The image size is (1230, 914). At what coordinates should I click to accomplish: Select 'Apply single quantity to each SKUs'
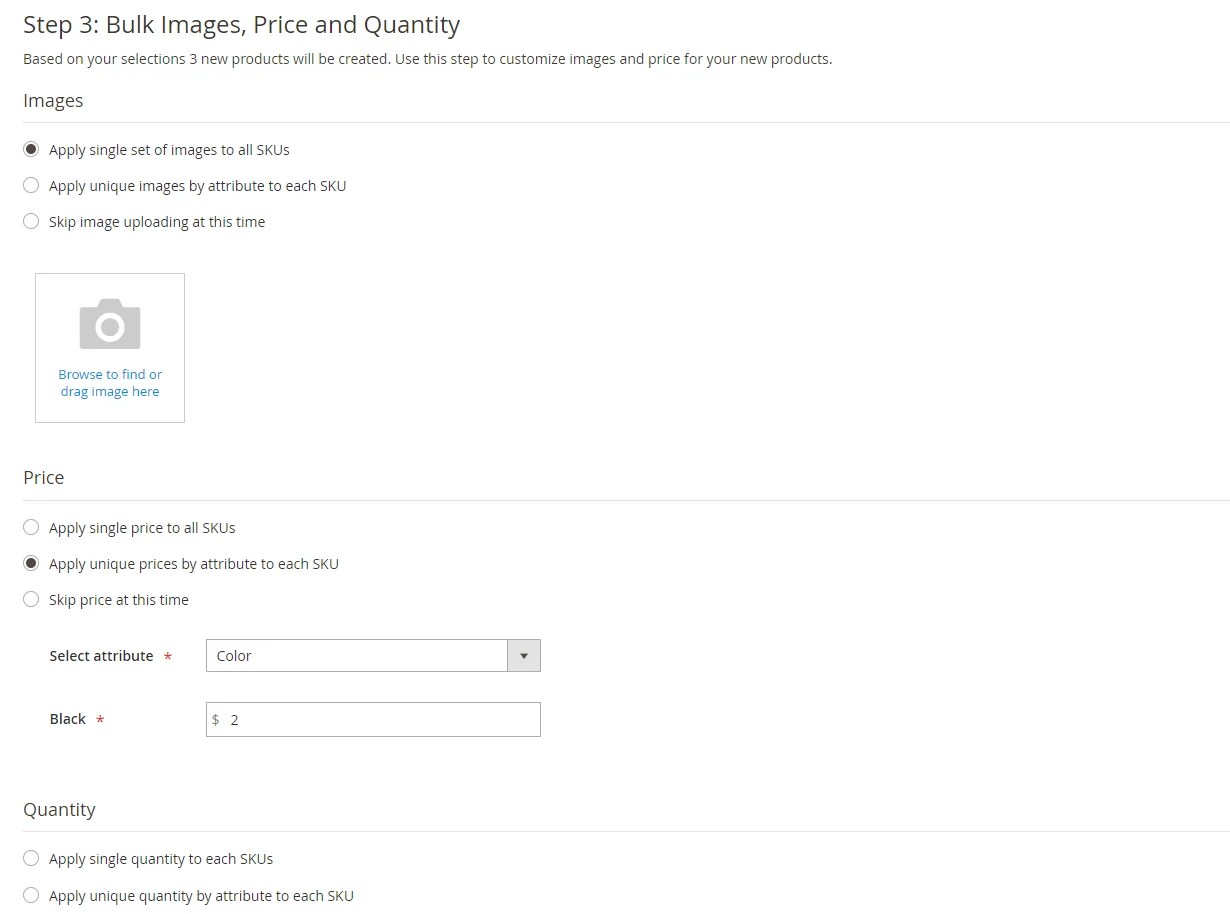pos(31,858)
